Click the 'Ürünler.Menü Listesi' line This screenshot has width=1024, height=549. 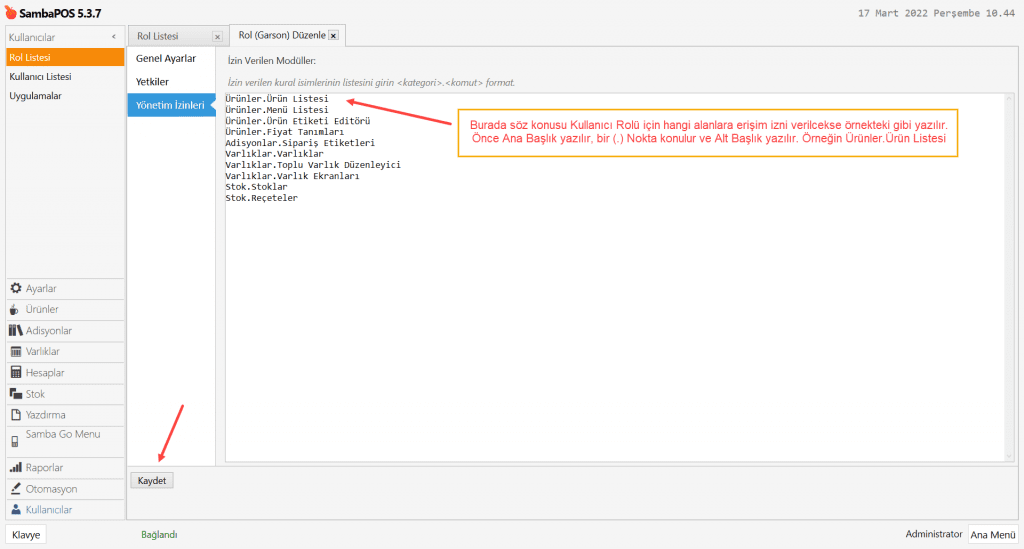[x=277, y=110]
